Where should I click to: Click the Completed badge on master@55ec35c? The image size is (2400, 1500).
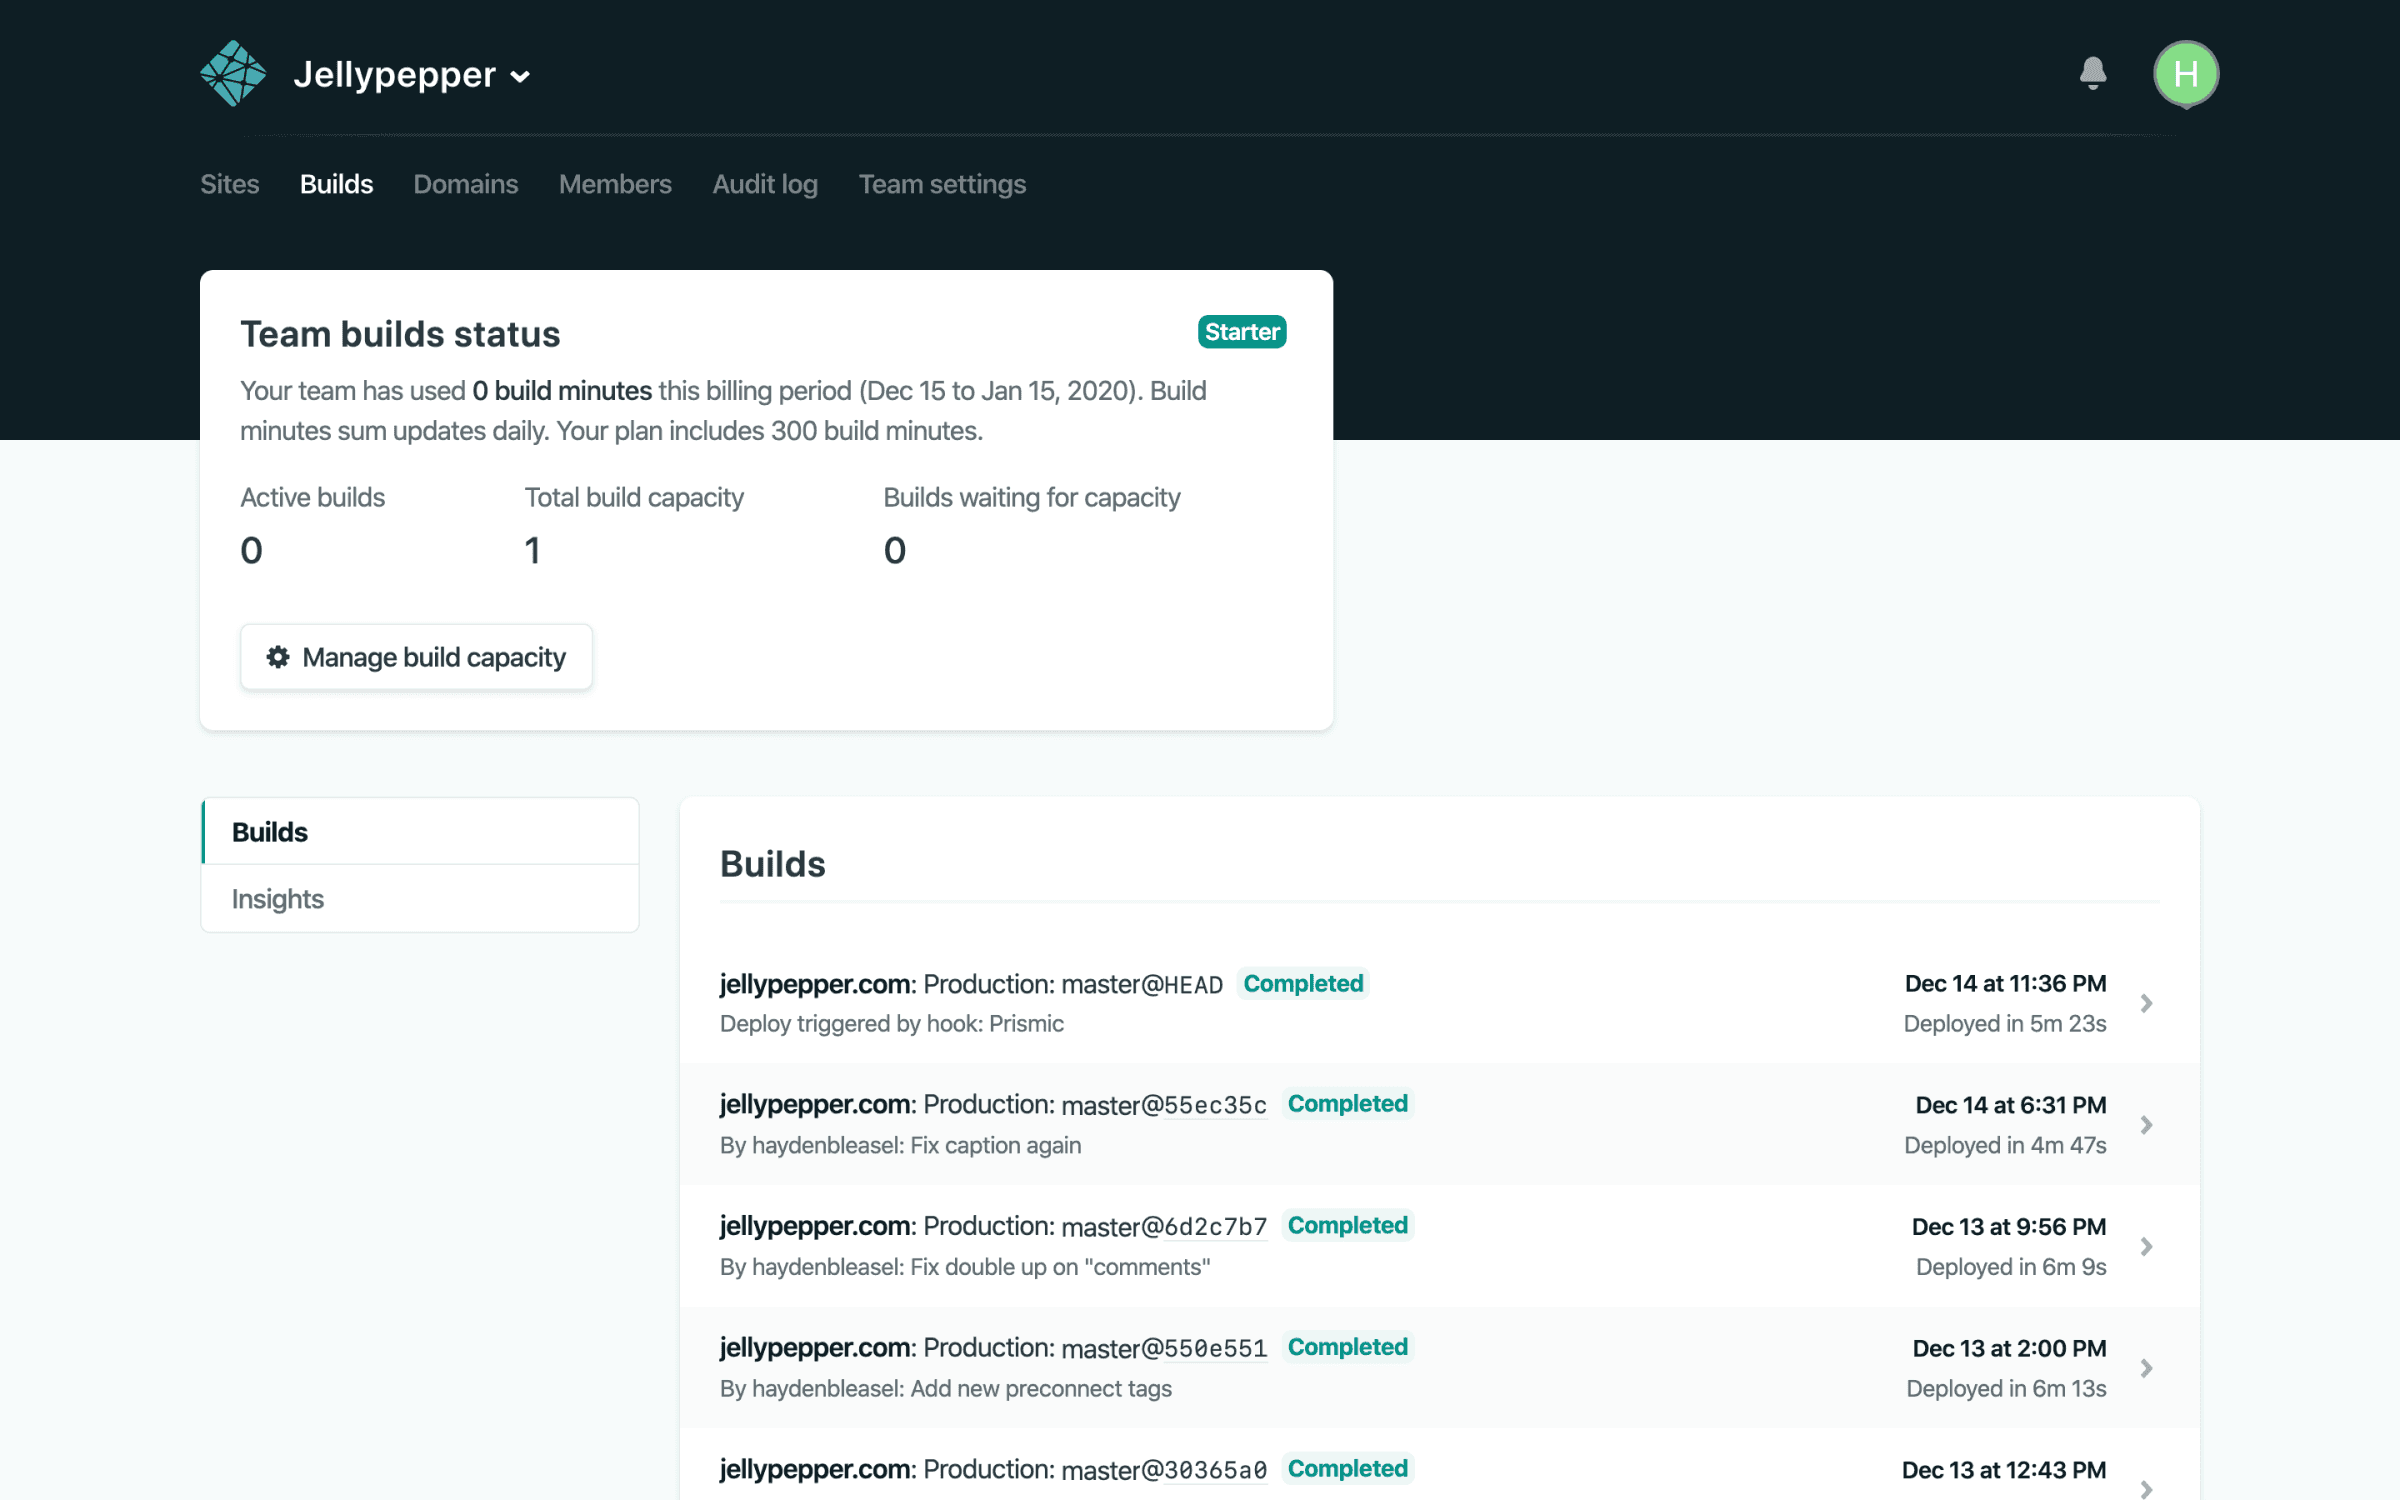click(1347, 1104)
